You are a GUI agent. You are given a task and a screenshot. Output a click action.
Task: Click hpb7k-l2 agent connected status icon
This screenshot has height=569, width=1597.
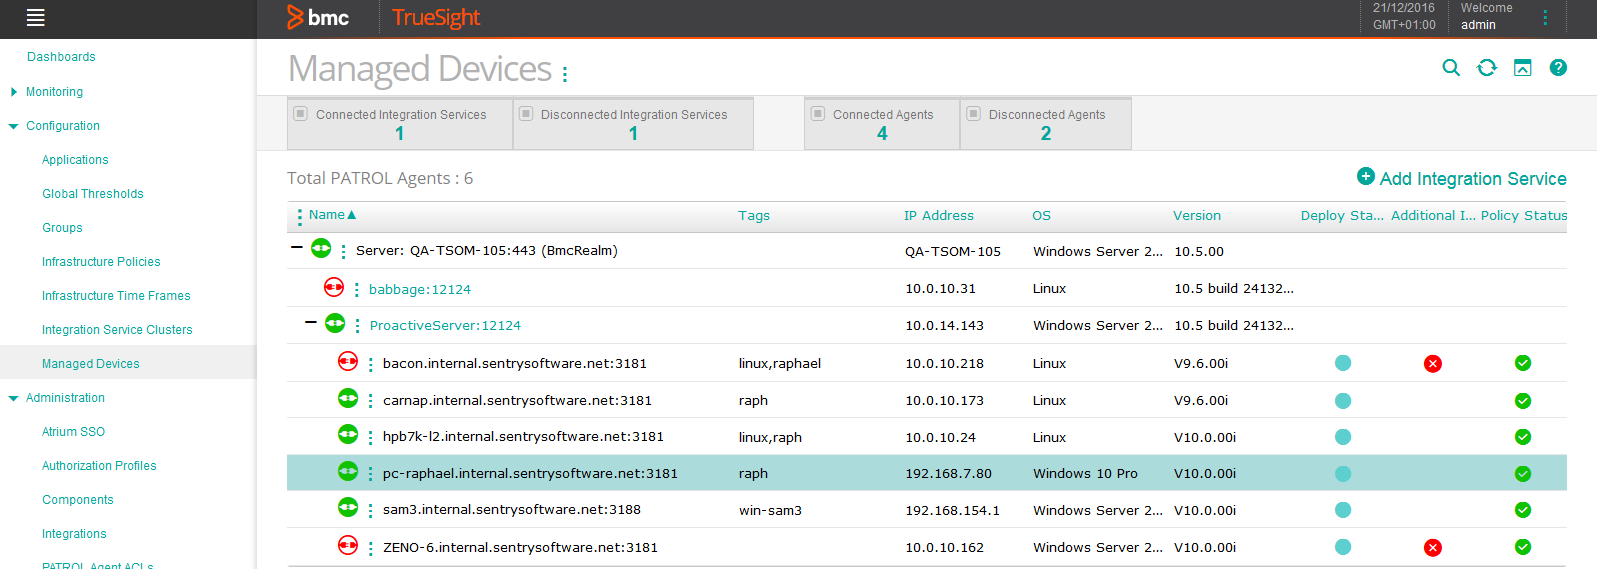pyautogui.click(x=348, y=434)
